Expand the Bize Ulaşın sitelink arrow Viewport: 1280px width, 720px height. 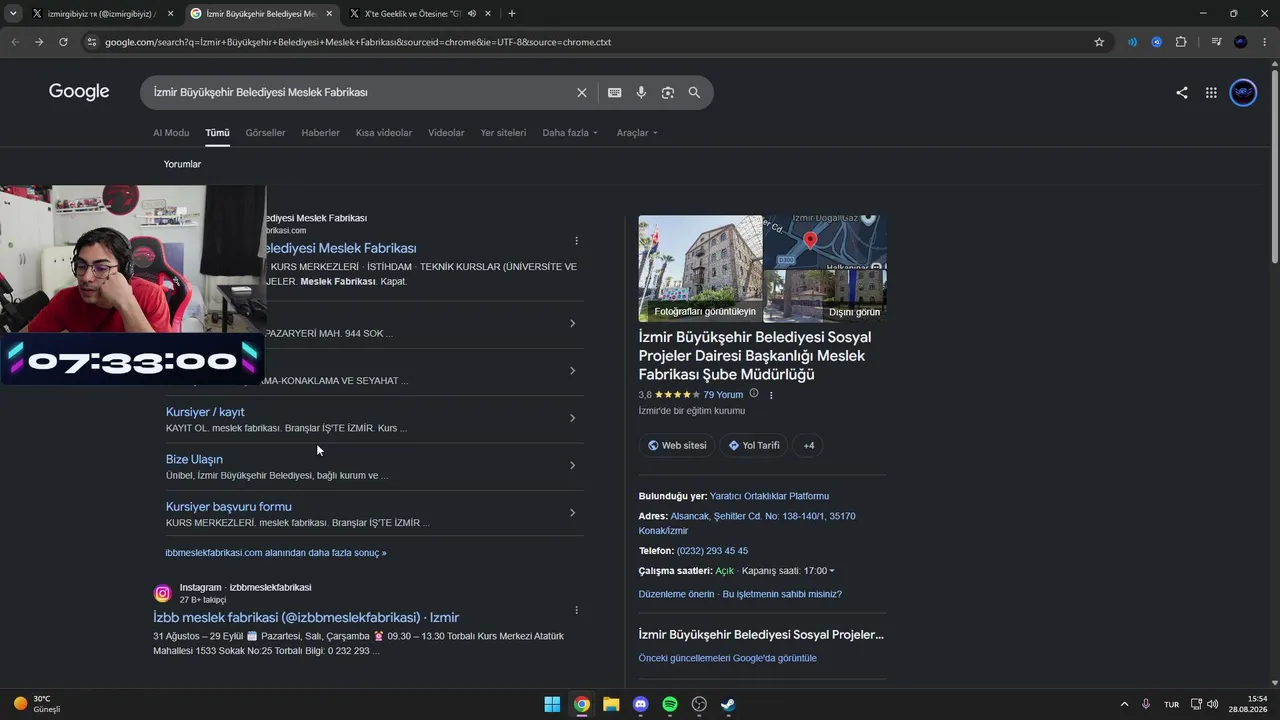[572, 465]
